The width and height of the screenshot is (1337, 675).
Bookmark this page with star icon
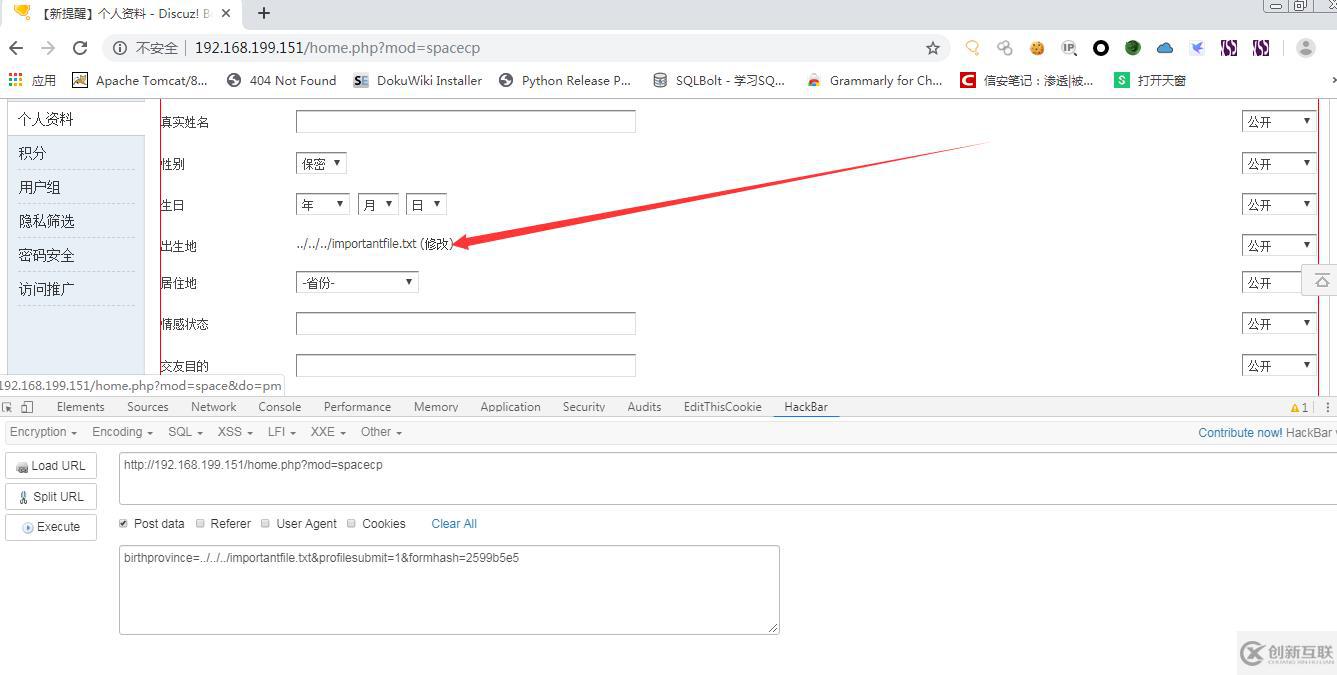tap(932, 48)
